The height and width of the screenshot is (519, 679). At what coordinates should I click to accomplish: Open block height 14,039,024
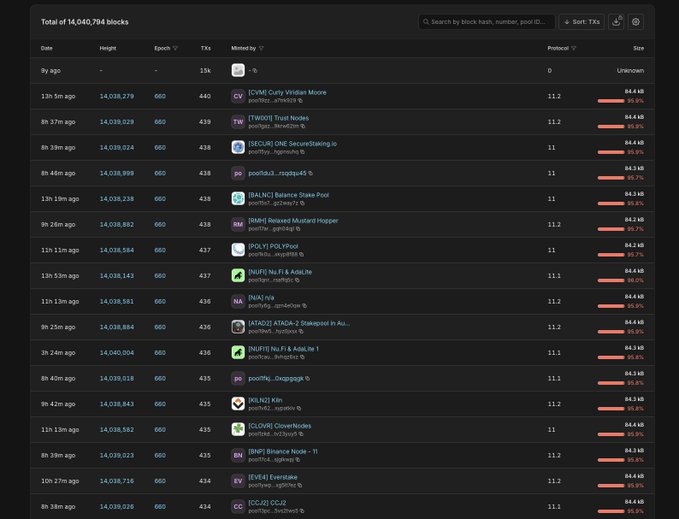coord(116,147)
